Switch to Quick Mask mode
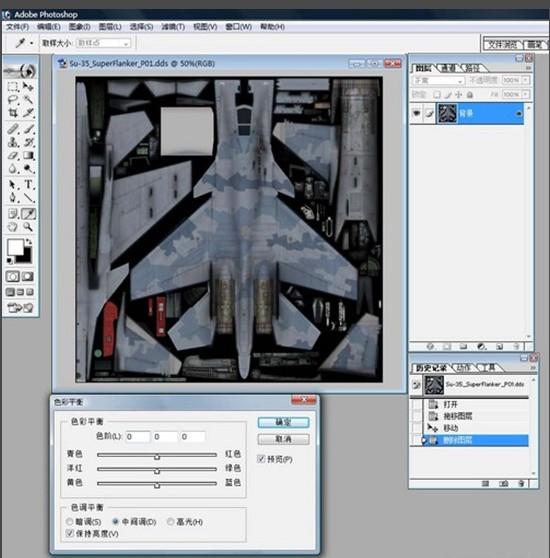Viewport: 550px width, 558px height. 28,277
